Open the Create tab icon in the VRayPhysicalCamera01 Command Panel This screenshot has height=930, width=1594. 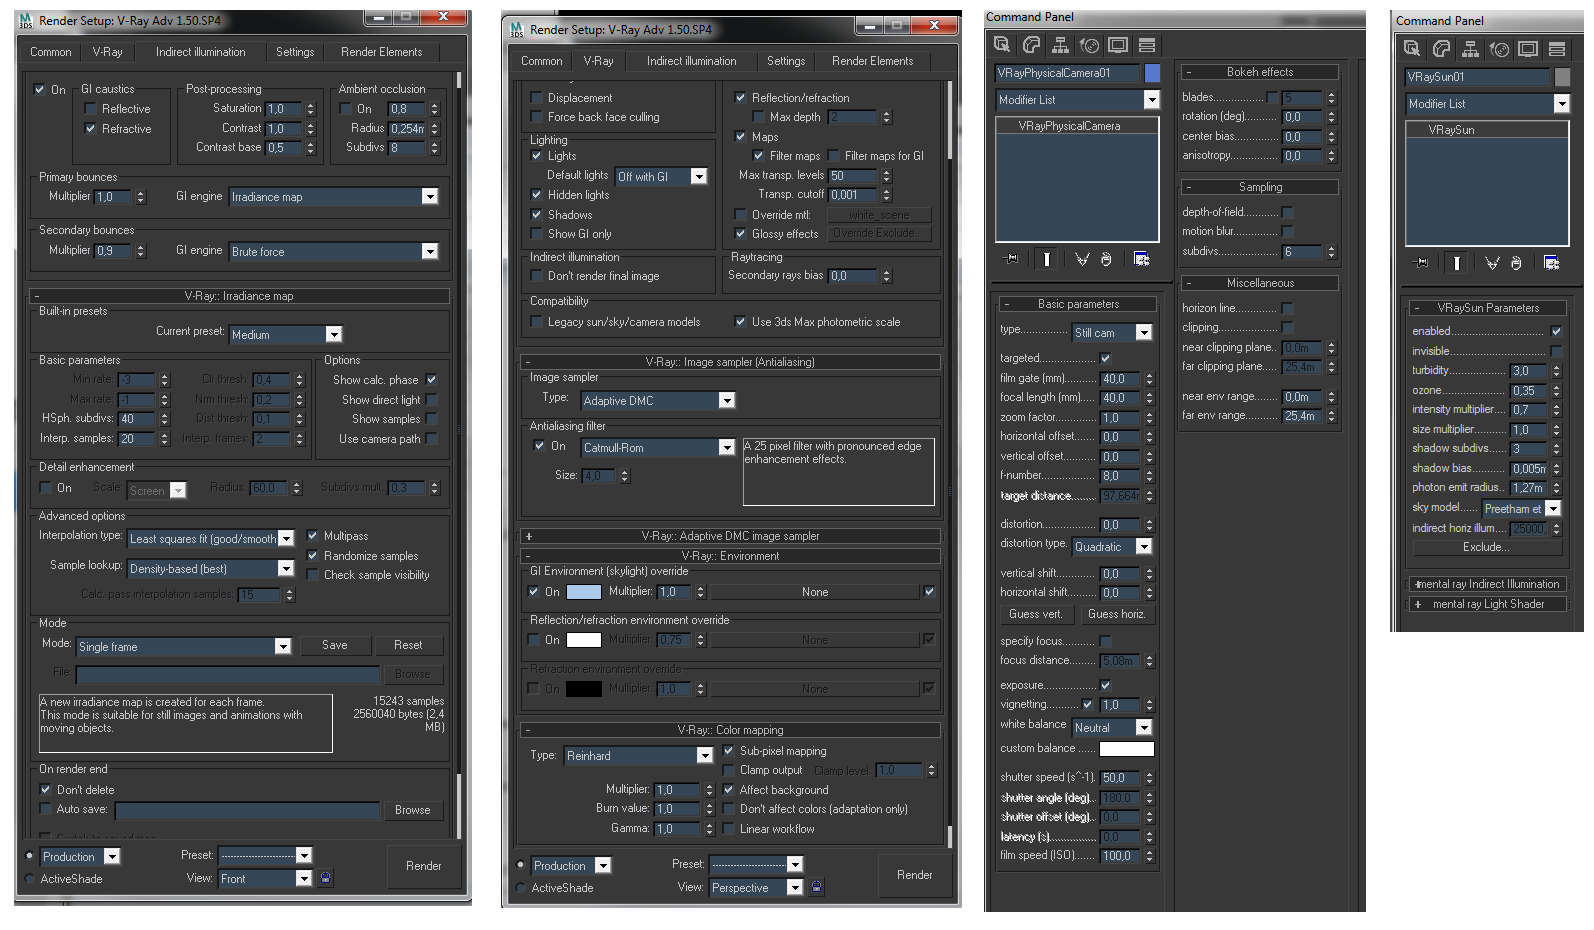1002,45
